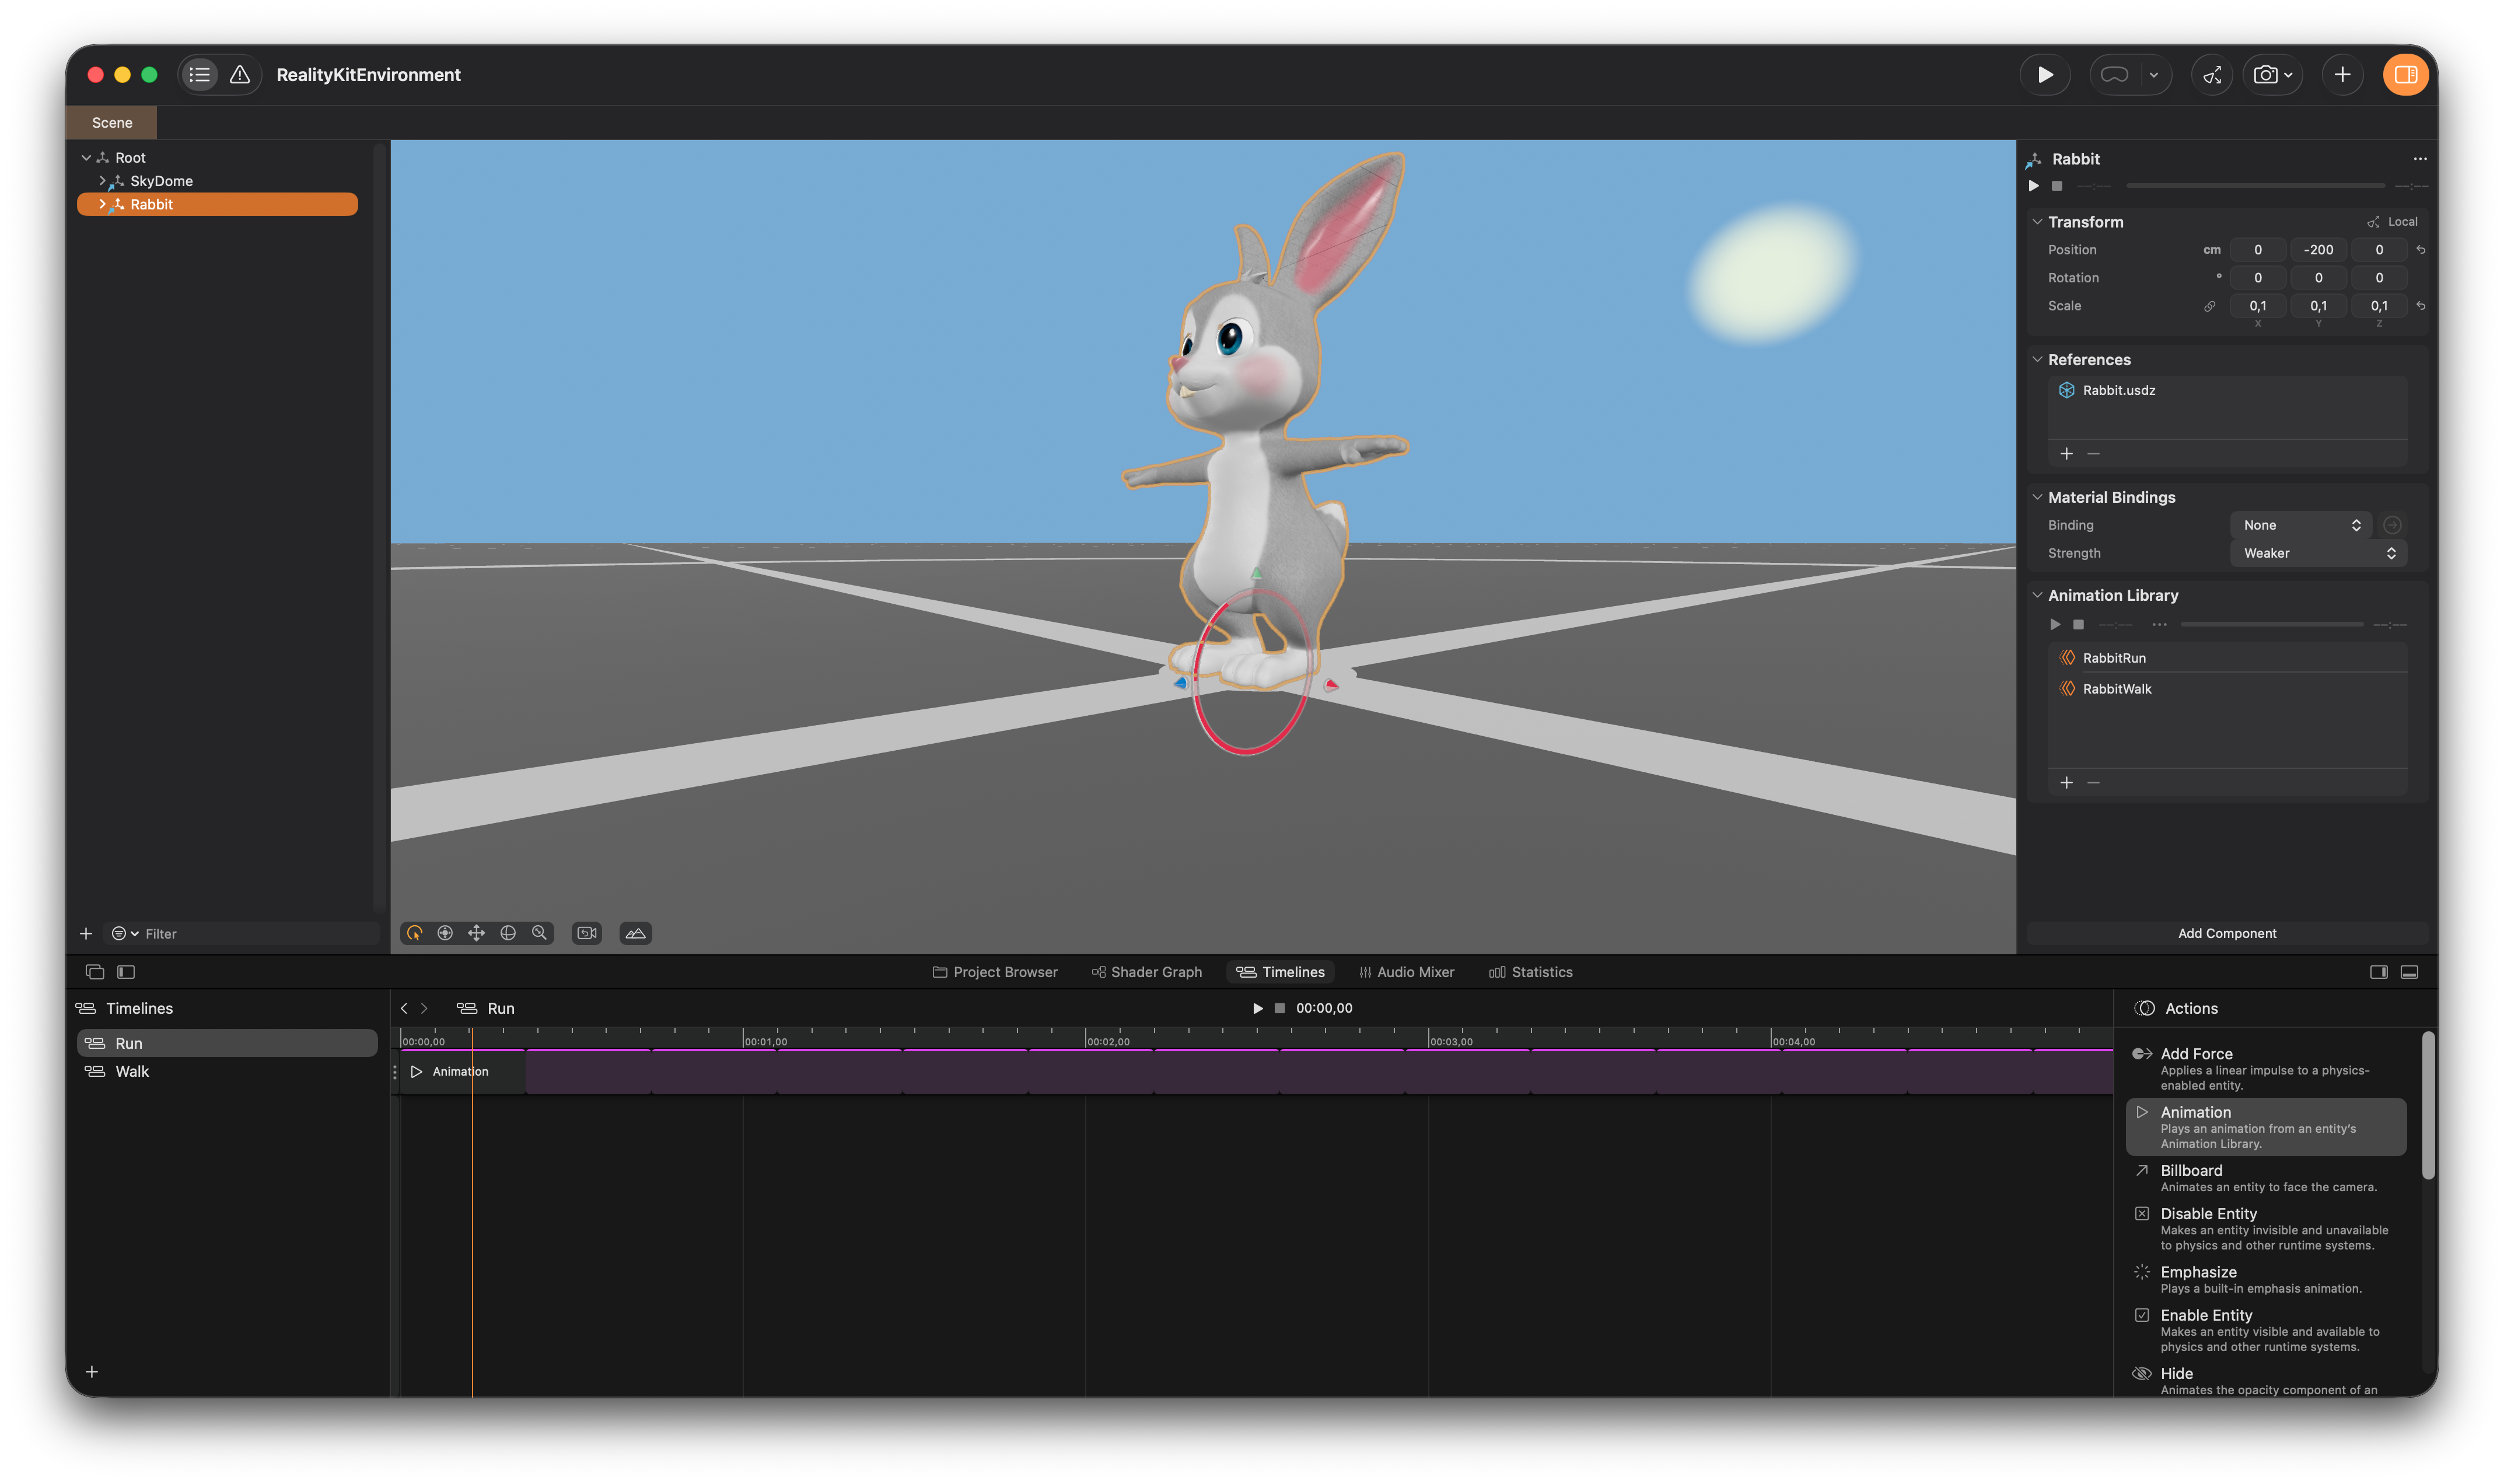Screen dimensions: 2504x1484
Task: Toggle the scale proportional link icon
Action: [2209, 306]
